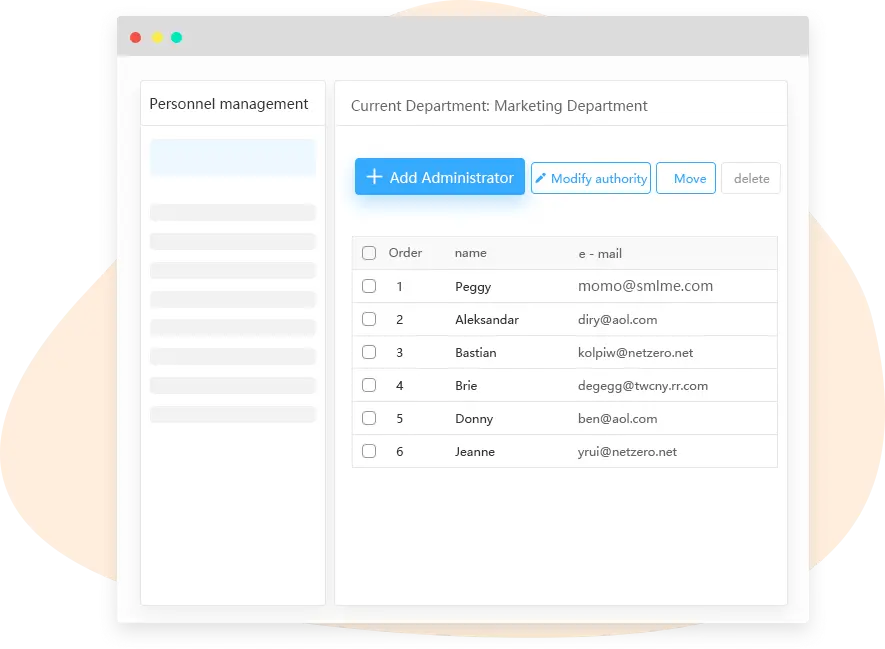Click the delete button

(751, 178)
